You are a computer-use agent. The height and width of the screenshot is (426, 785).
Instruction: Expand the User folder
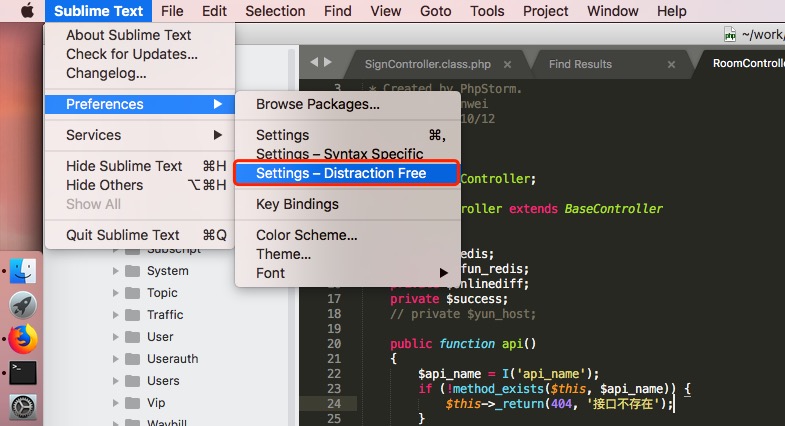(115, 337)
